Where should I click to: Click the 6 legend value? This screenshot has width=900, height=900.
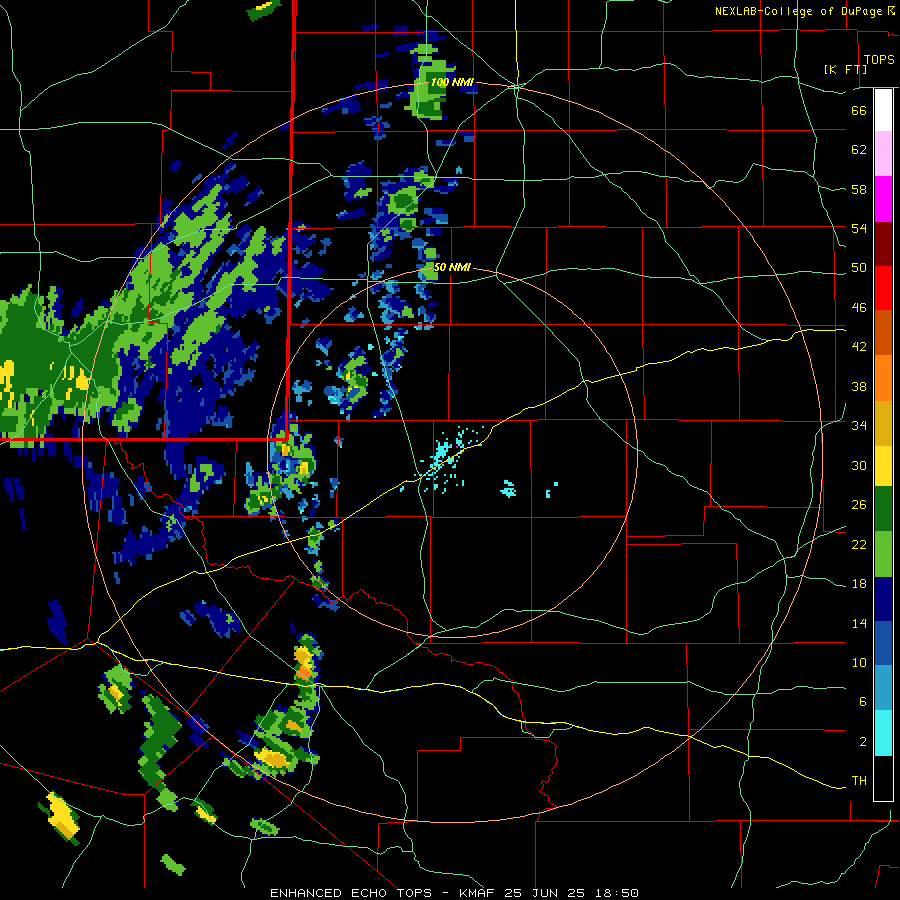point(863,702)
